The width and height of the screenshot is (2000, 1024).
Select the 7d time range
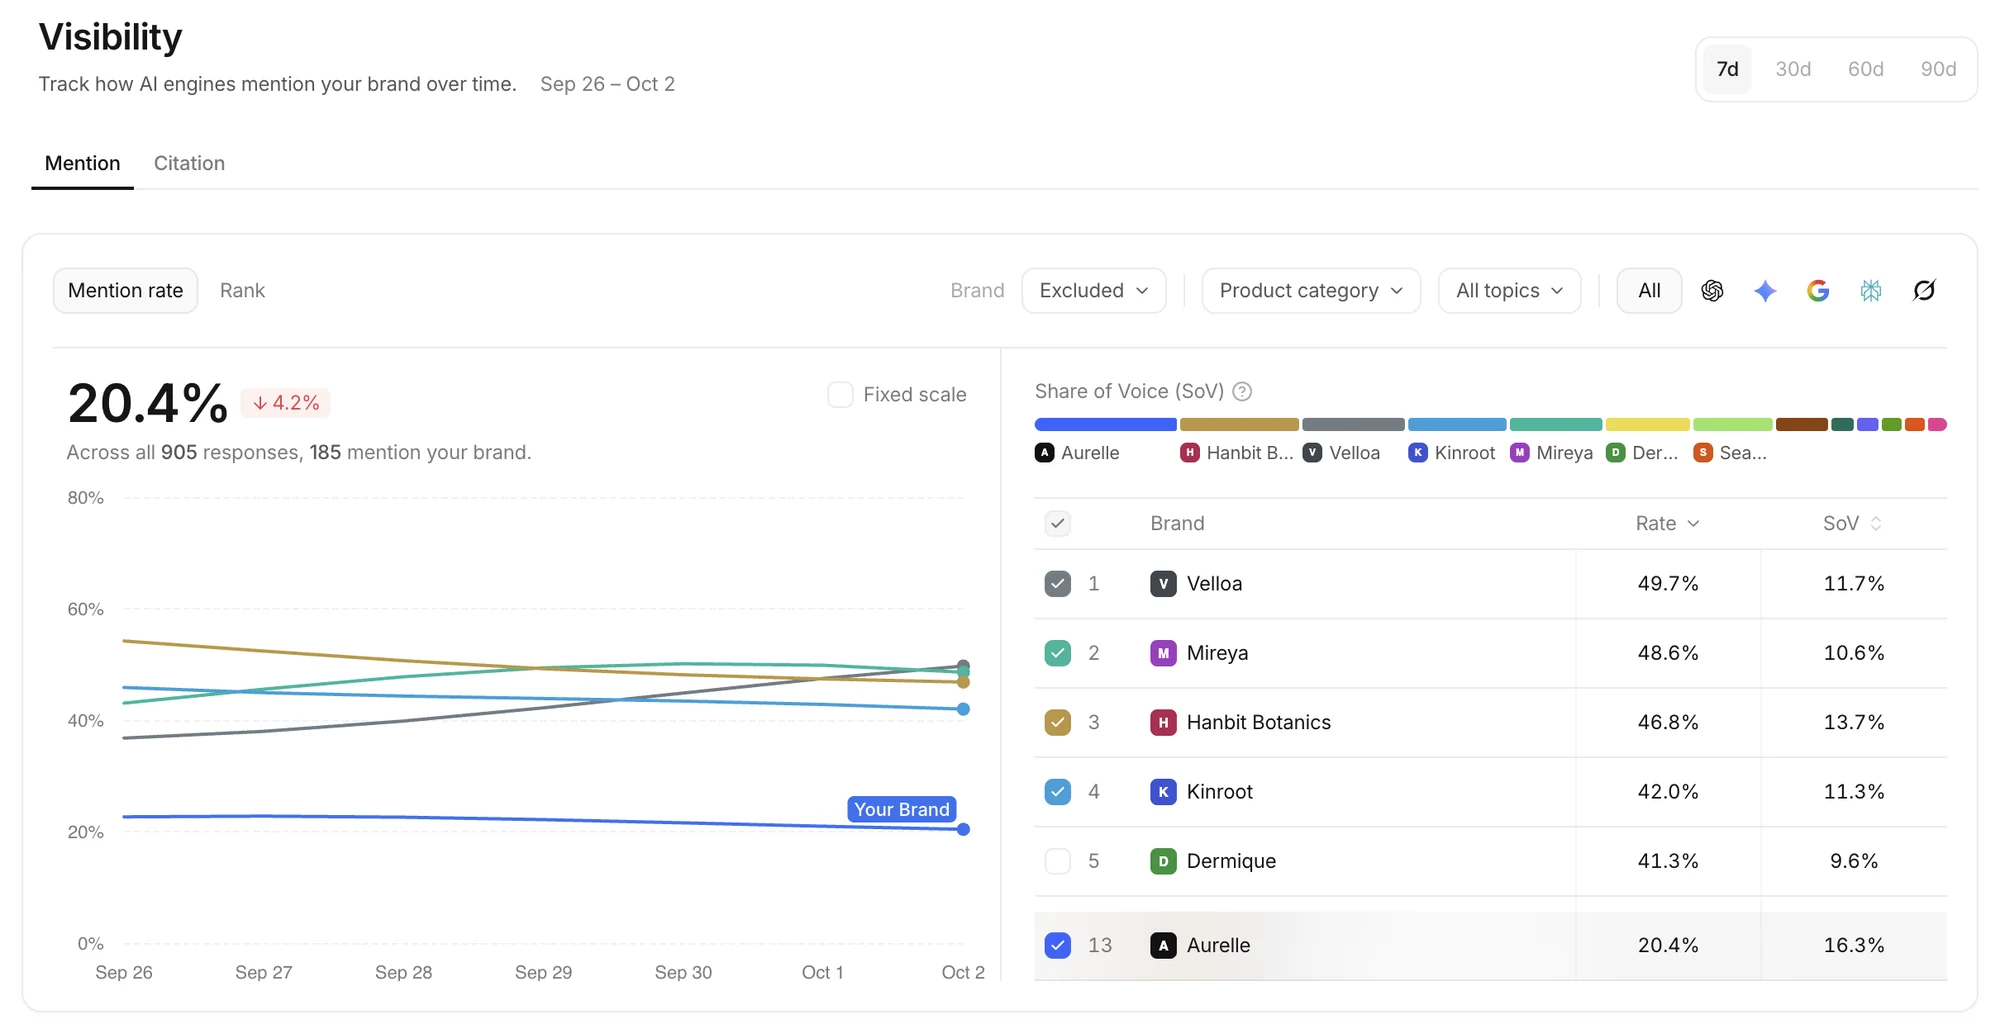(1727, 69)
